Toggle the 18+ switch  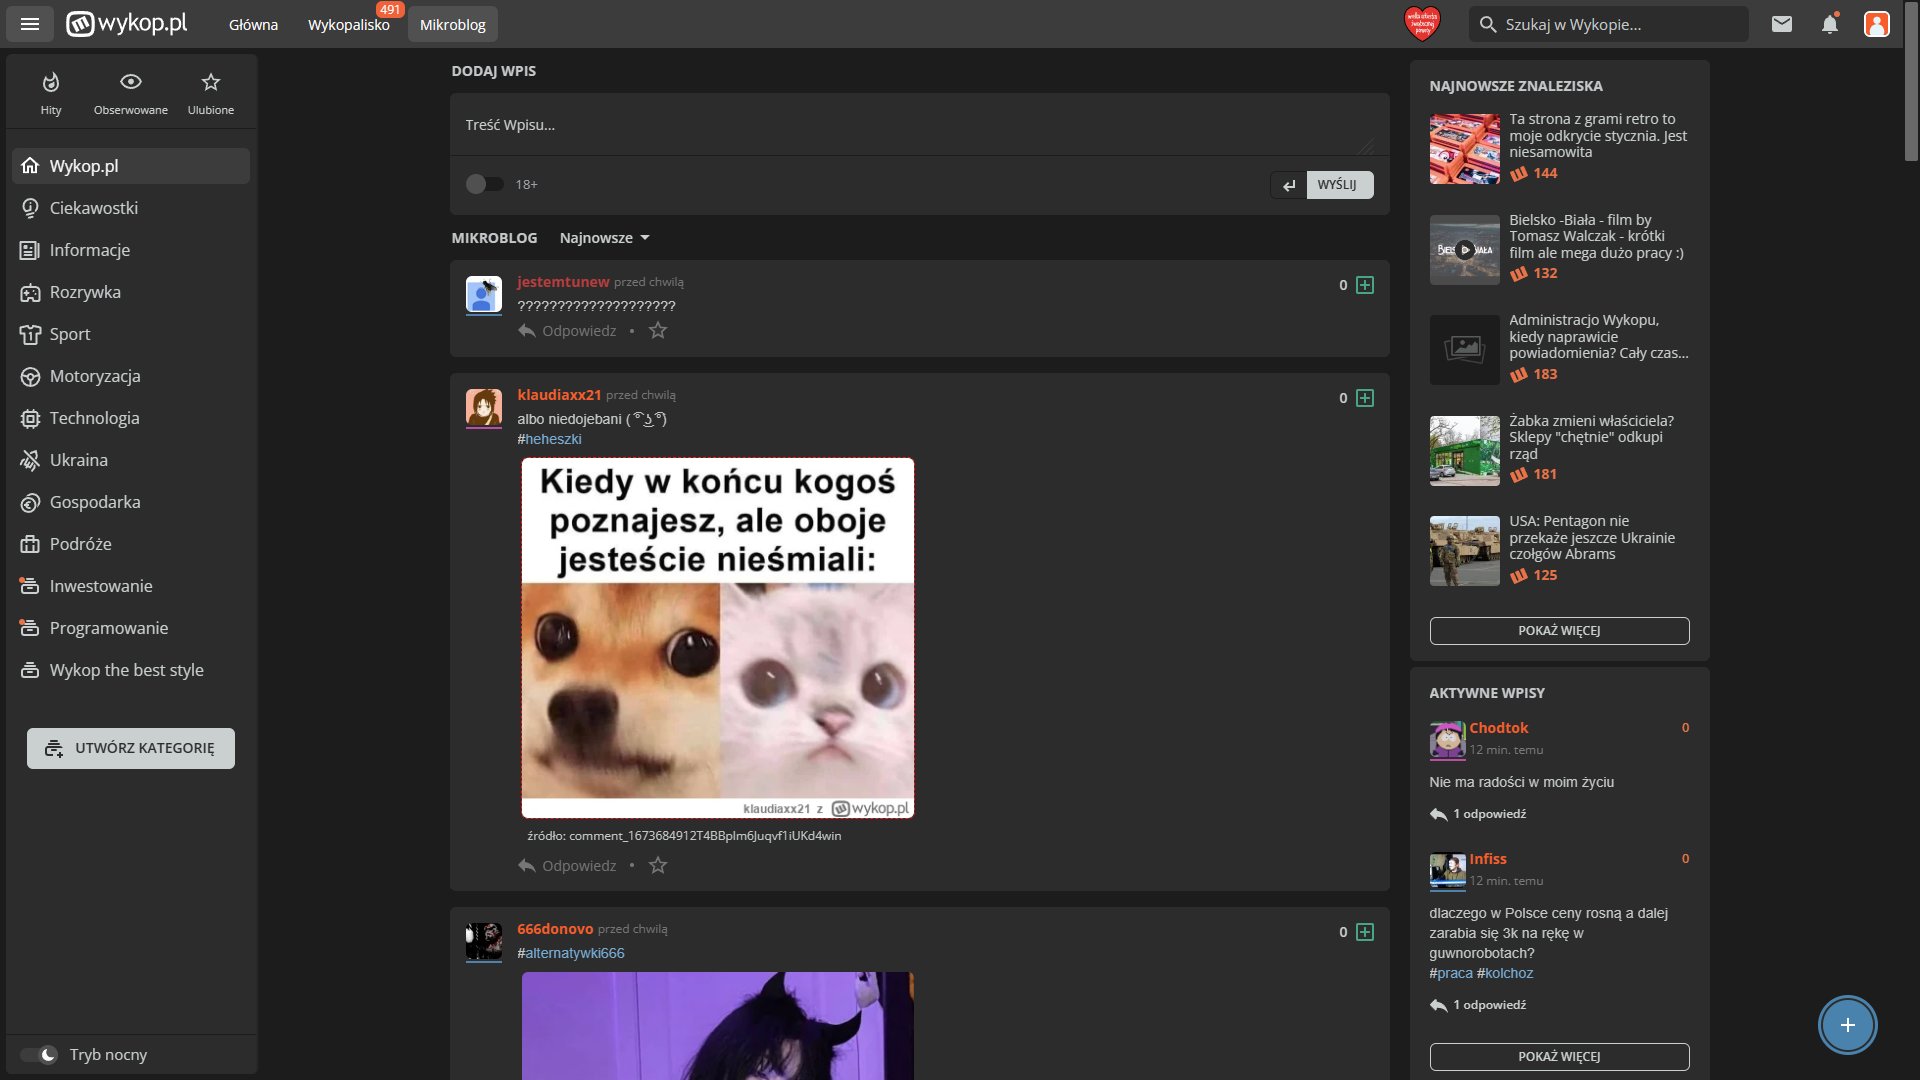point(484,184)
